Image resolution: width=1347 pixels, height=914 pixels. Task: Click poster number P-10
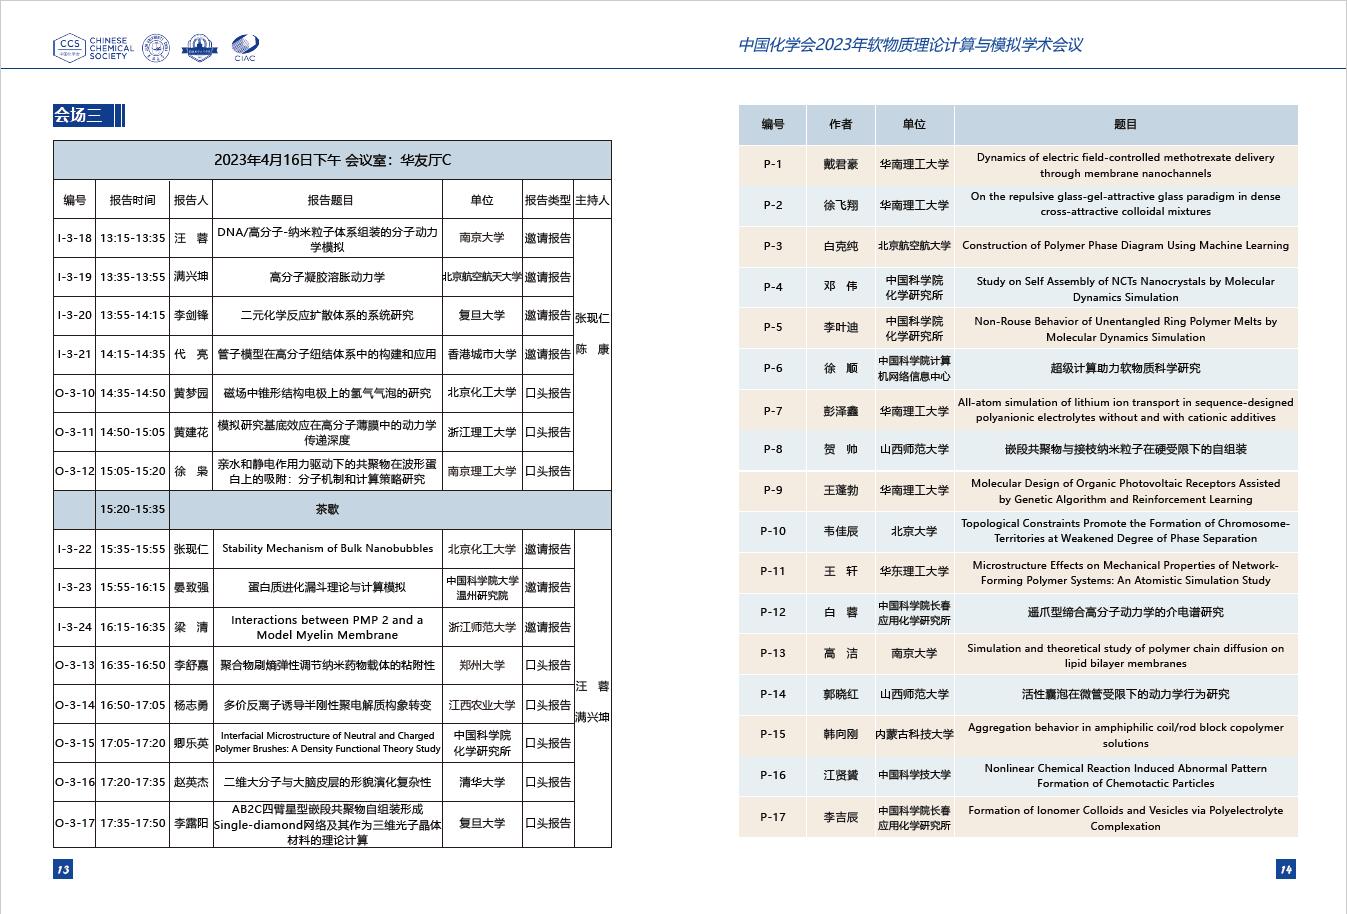coord(773,531)
